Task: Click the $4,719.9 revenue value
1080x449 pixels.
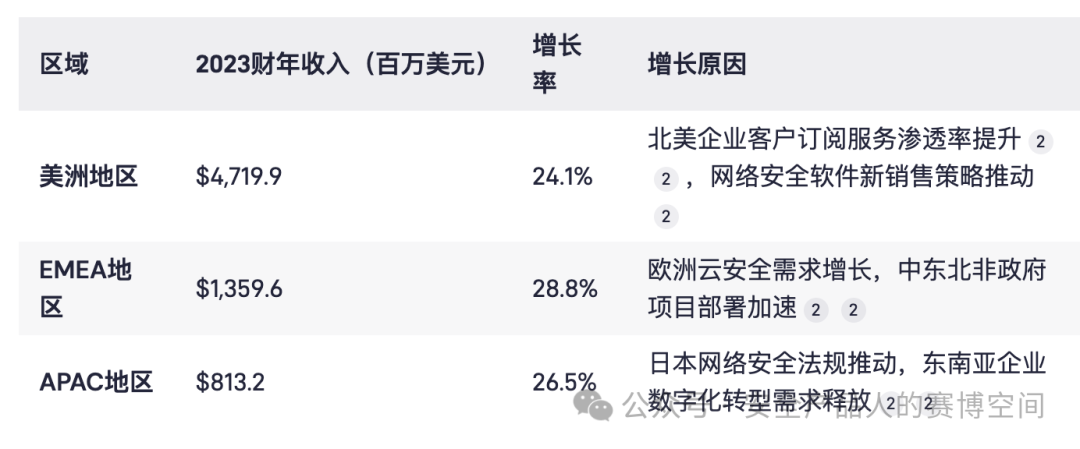Action: 238,177
